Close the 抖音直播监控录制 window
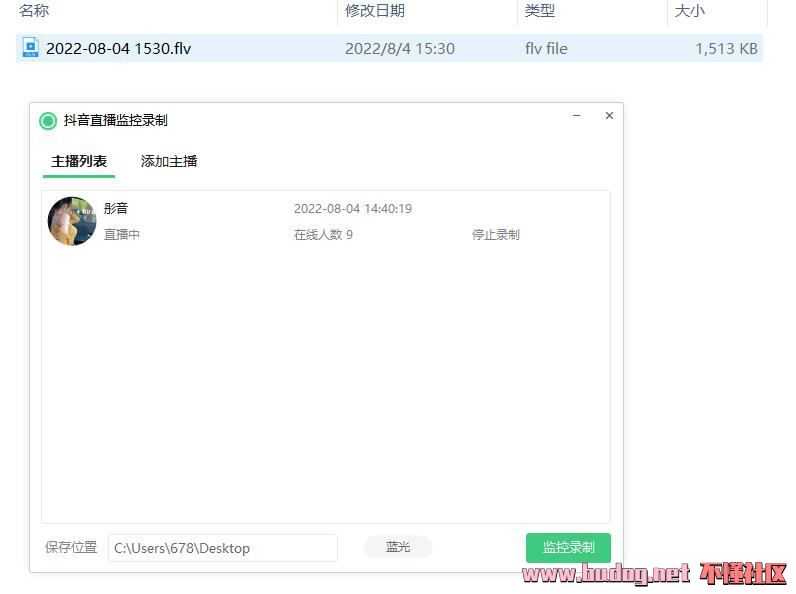Viewport: 796px width, 594px height. pyautogui.click(x=609, y=116)
